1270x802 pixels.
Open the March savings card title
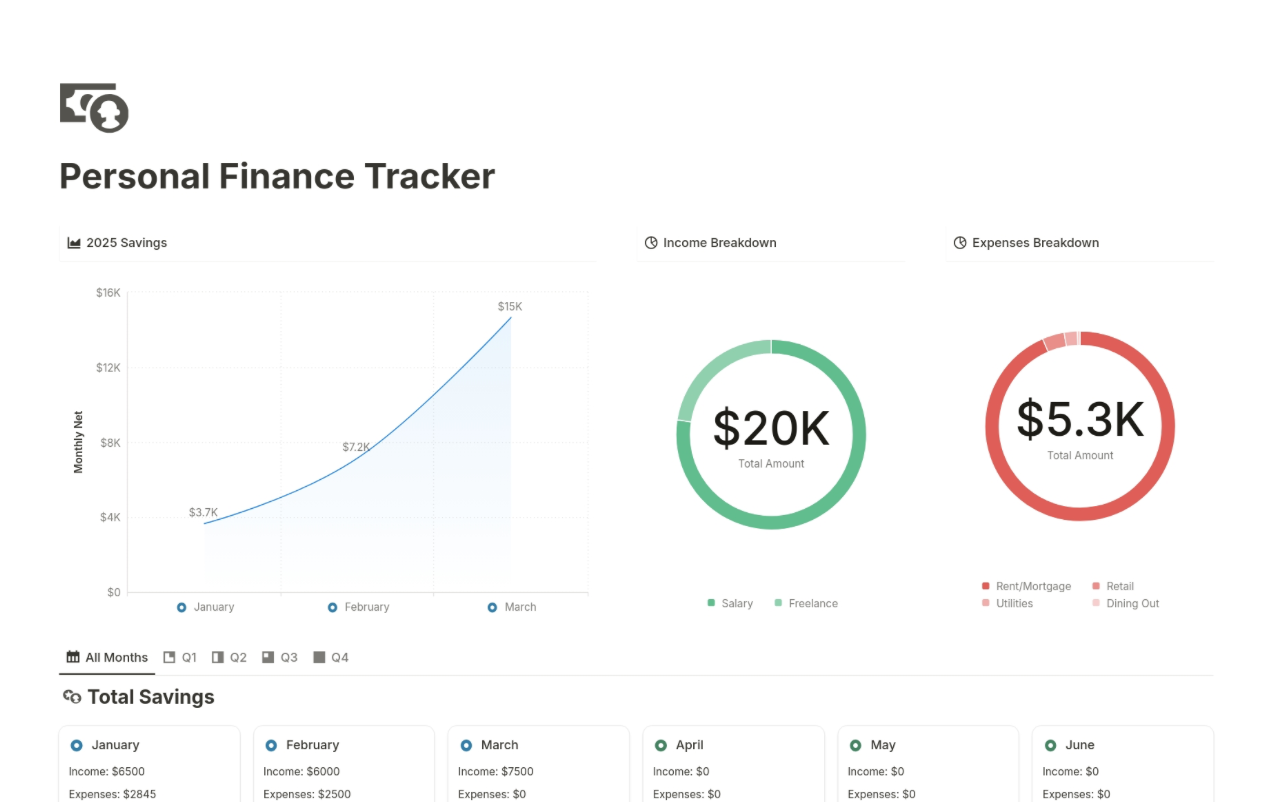[499, 745]
